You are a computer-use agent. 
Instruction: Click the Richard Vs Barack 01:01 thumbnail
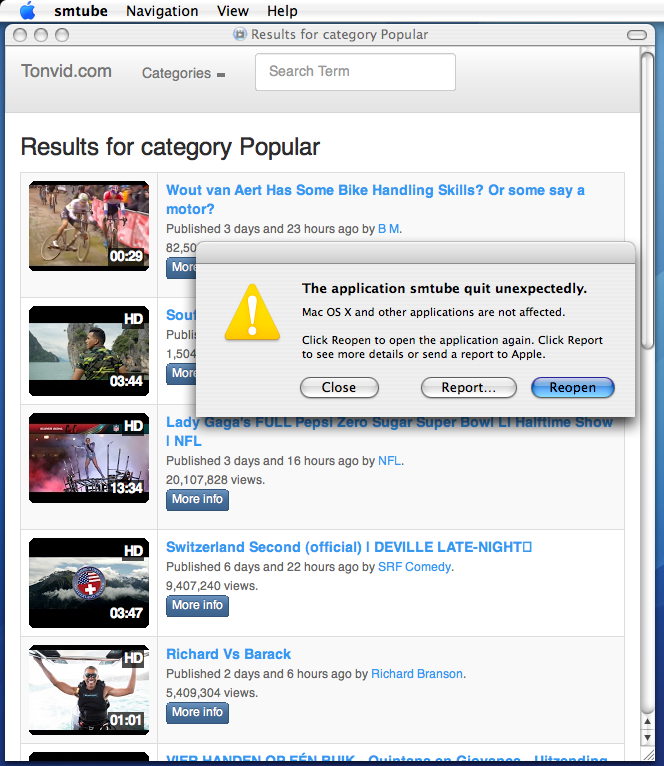[x=89, y=690]
